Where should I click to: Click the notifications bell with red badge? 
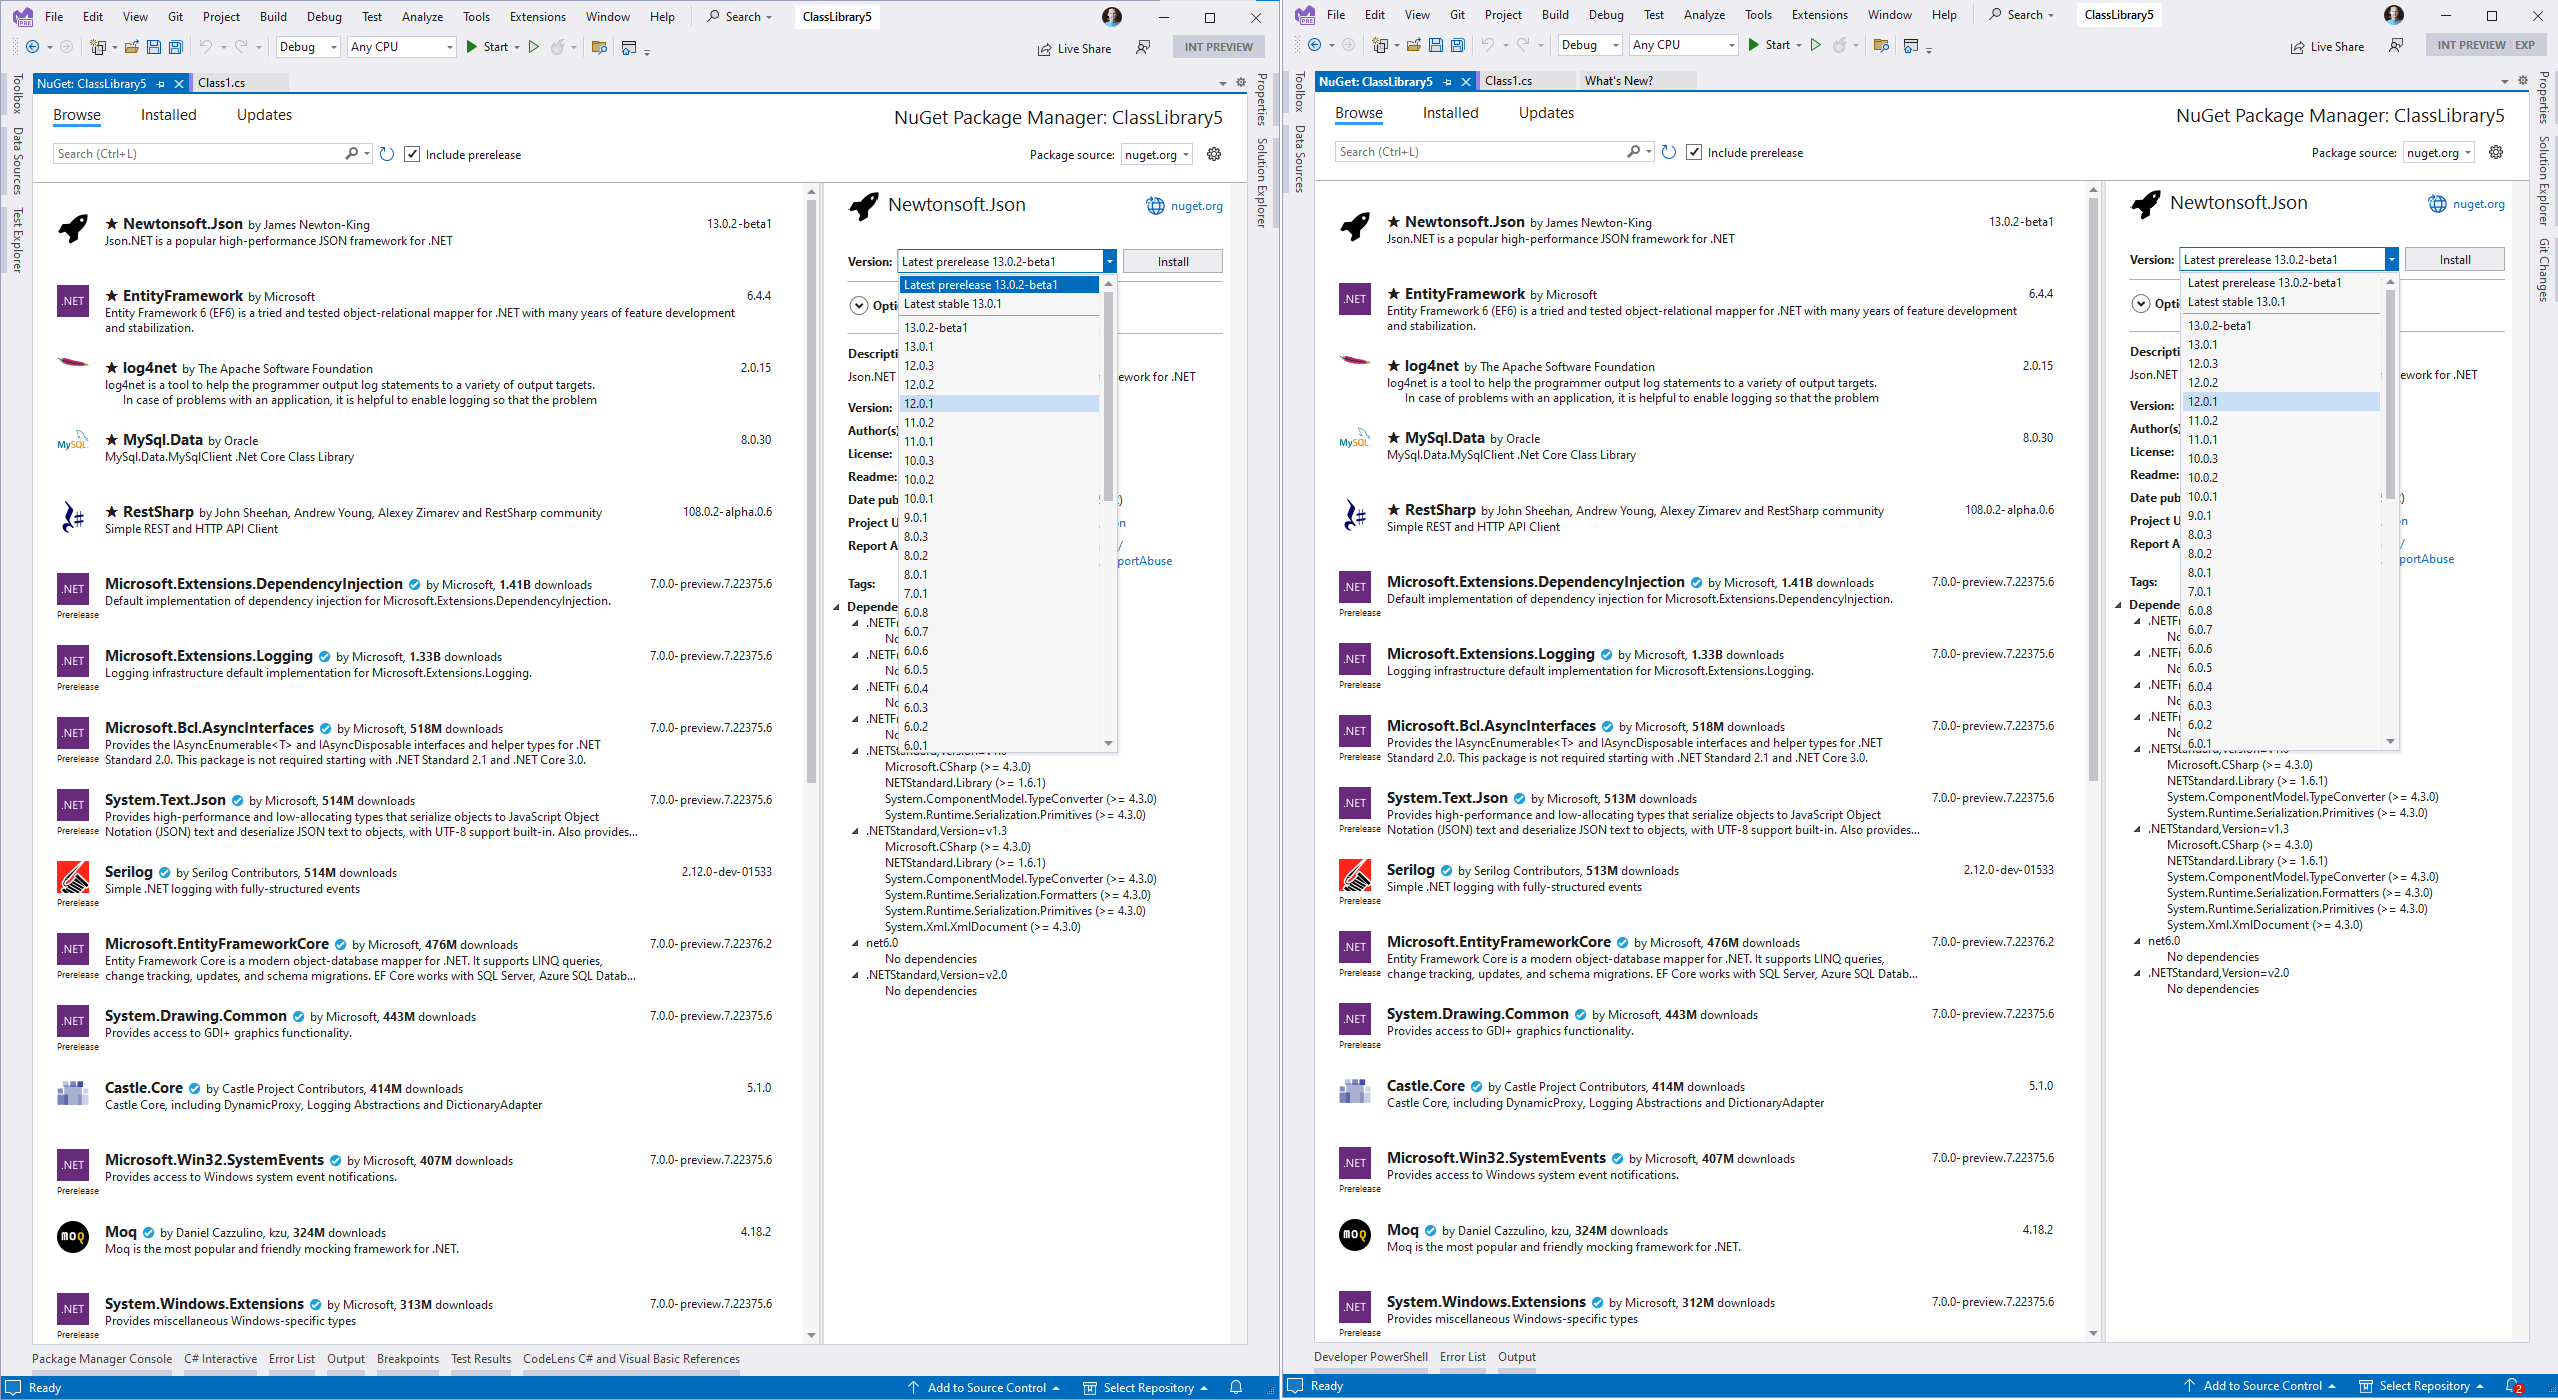pyautogui.click(x=2514, y=1386)
